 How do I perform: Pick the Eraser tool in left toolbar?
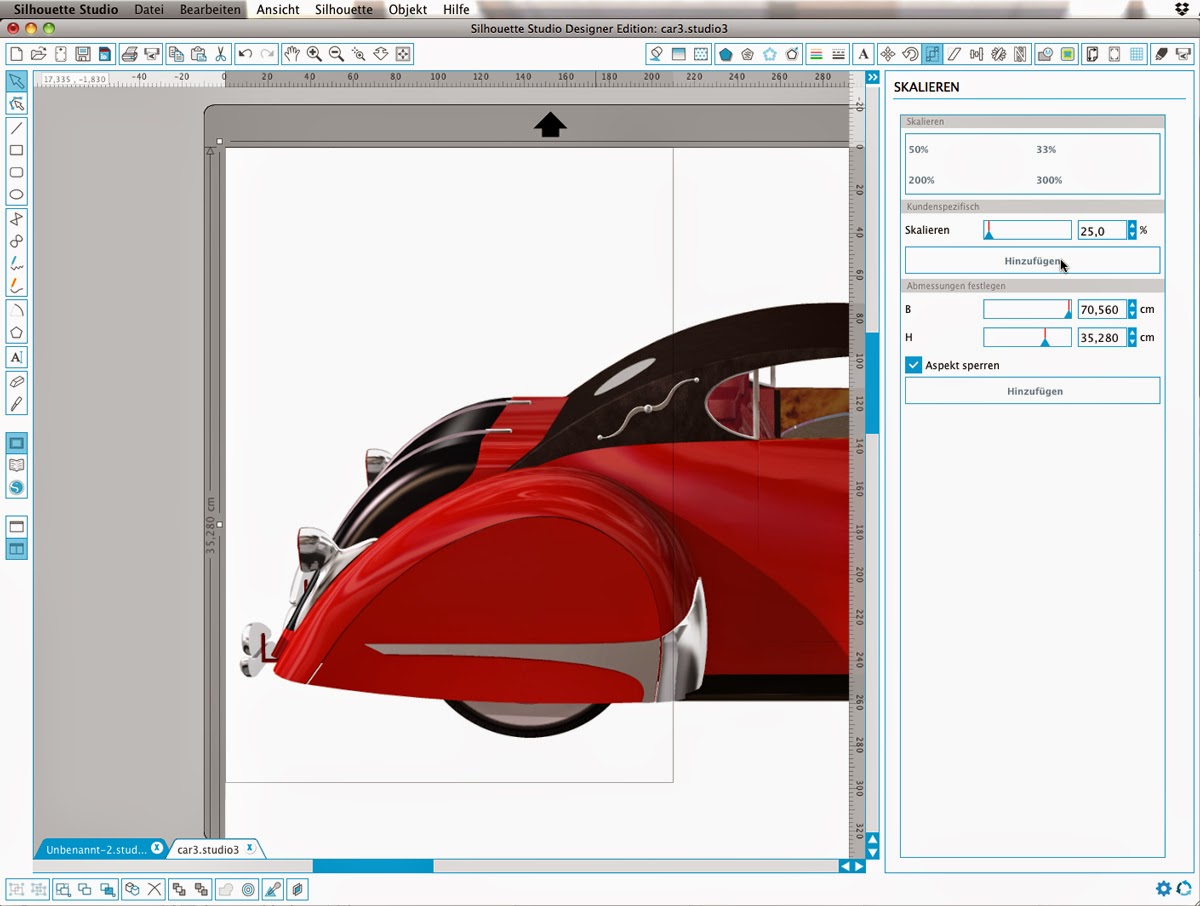[16, 382]
